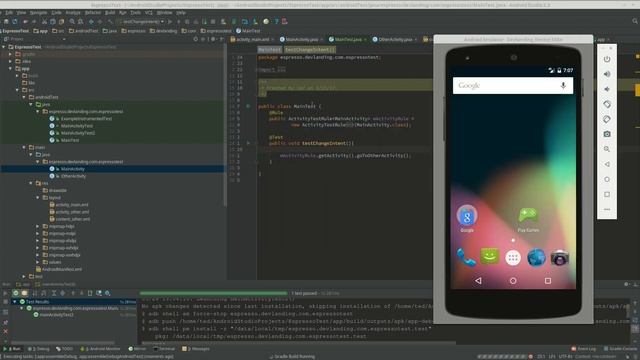This screenshot has height=360, width=640.
Task: Tap the on-screen Home navigation button
Action: point(513,281)
